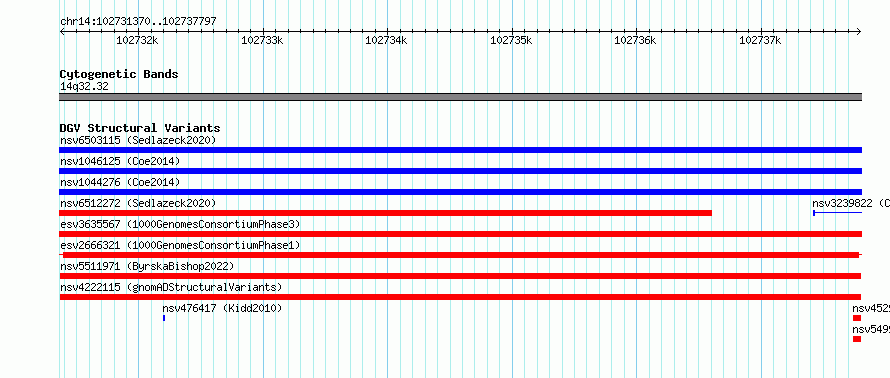Open nsv4222115 (gnomADStructuralVariants) label

[x=171, y=287]
